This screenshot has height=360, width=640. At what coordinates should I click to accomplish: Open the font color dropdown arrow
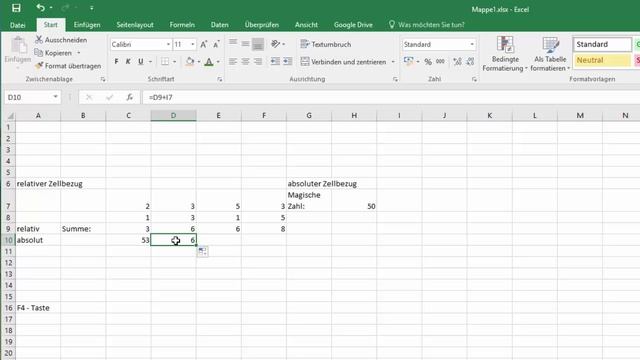[x=218, y=62]
